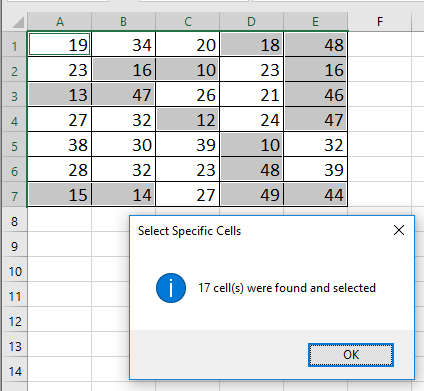Select row 1 header
This screenshot has height=391, width=424.
14,45
